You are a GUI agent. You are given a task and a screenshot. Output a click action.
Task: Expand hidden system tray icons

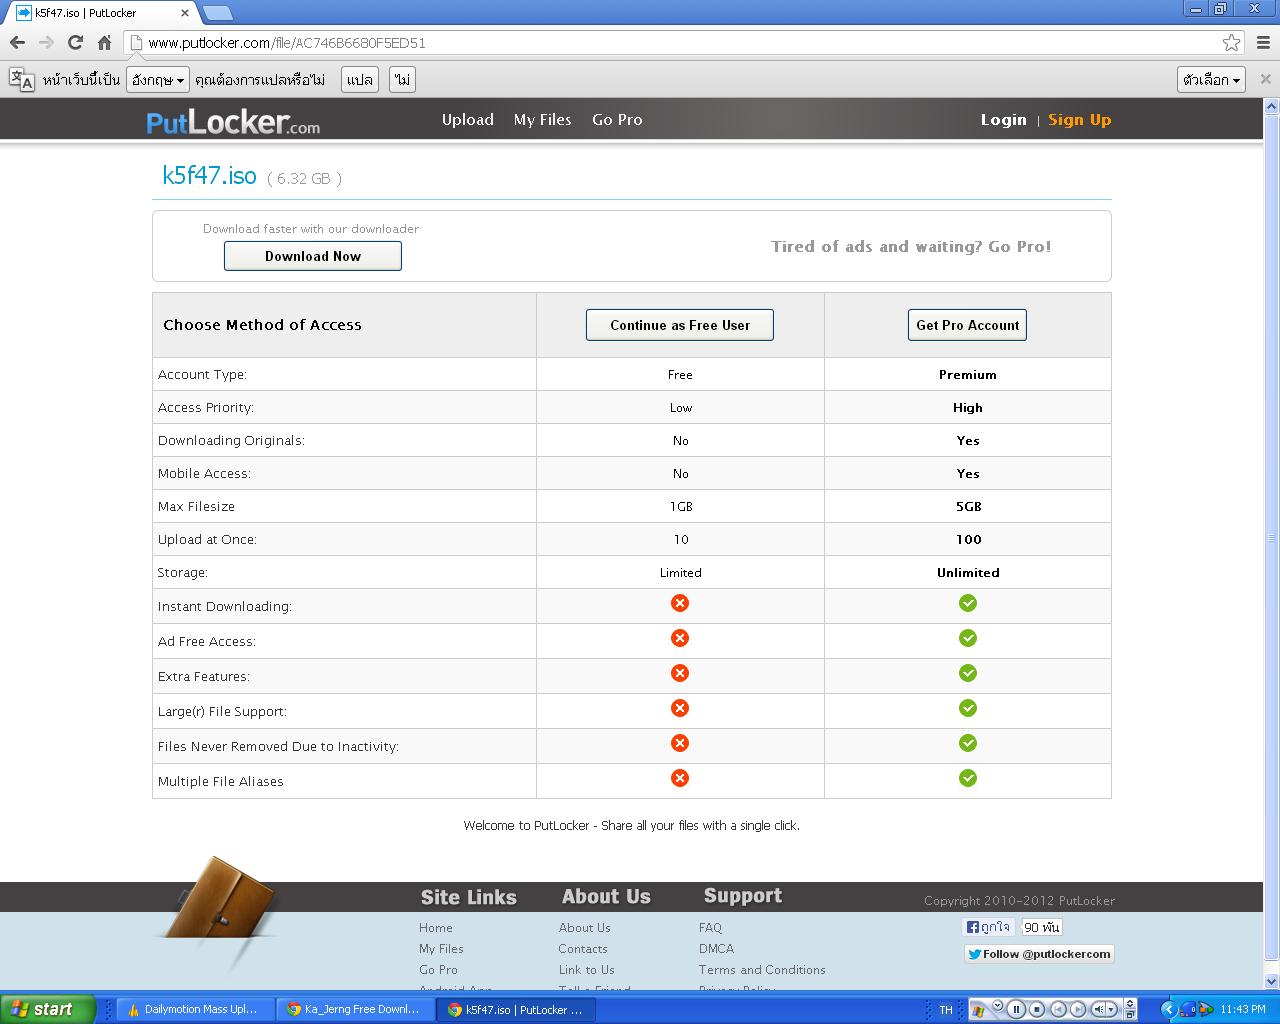(x=1167, y=1009)
